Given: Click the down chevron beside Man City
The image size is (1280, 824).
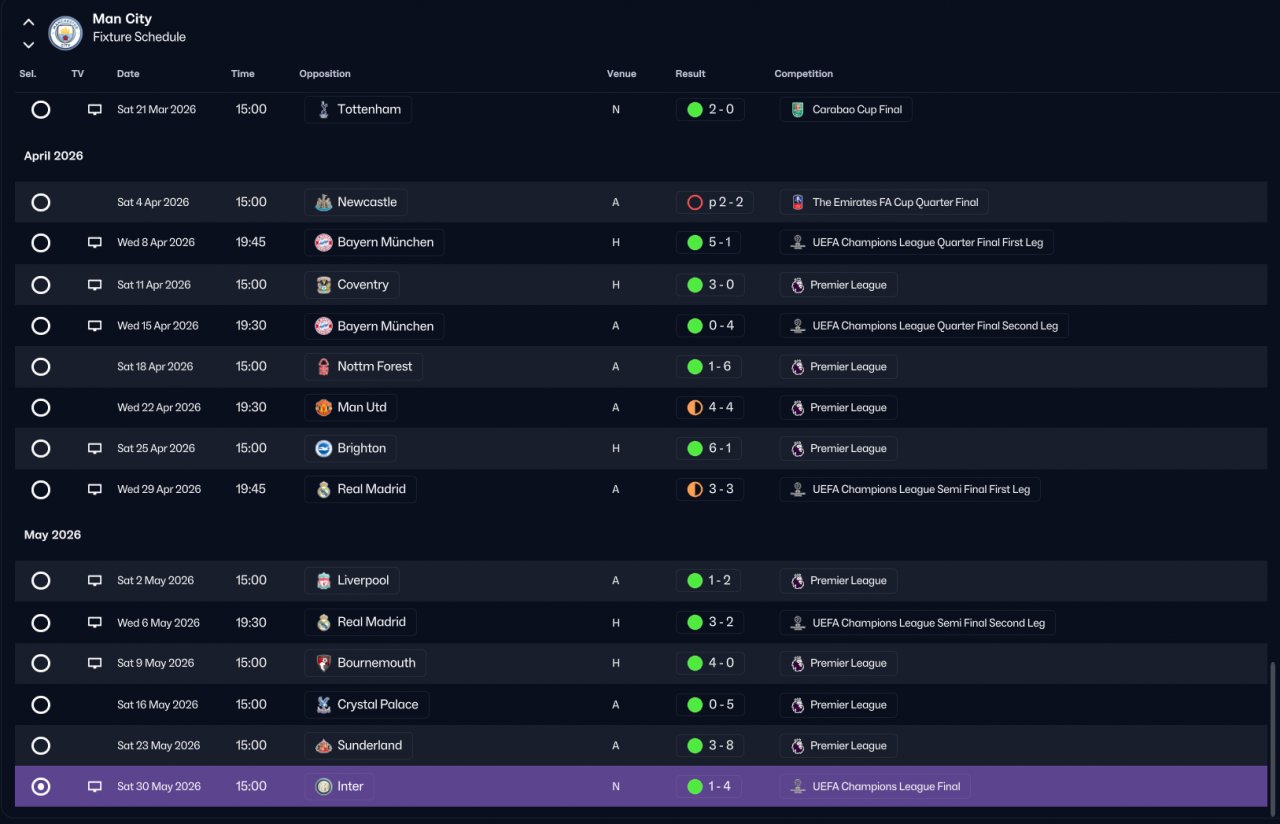Looking at the screenshot, I should point(28,44).
